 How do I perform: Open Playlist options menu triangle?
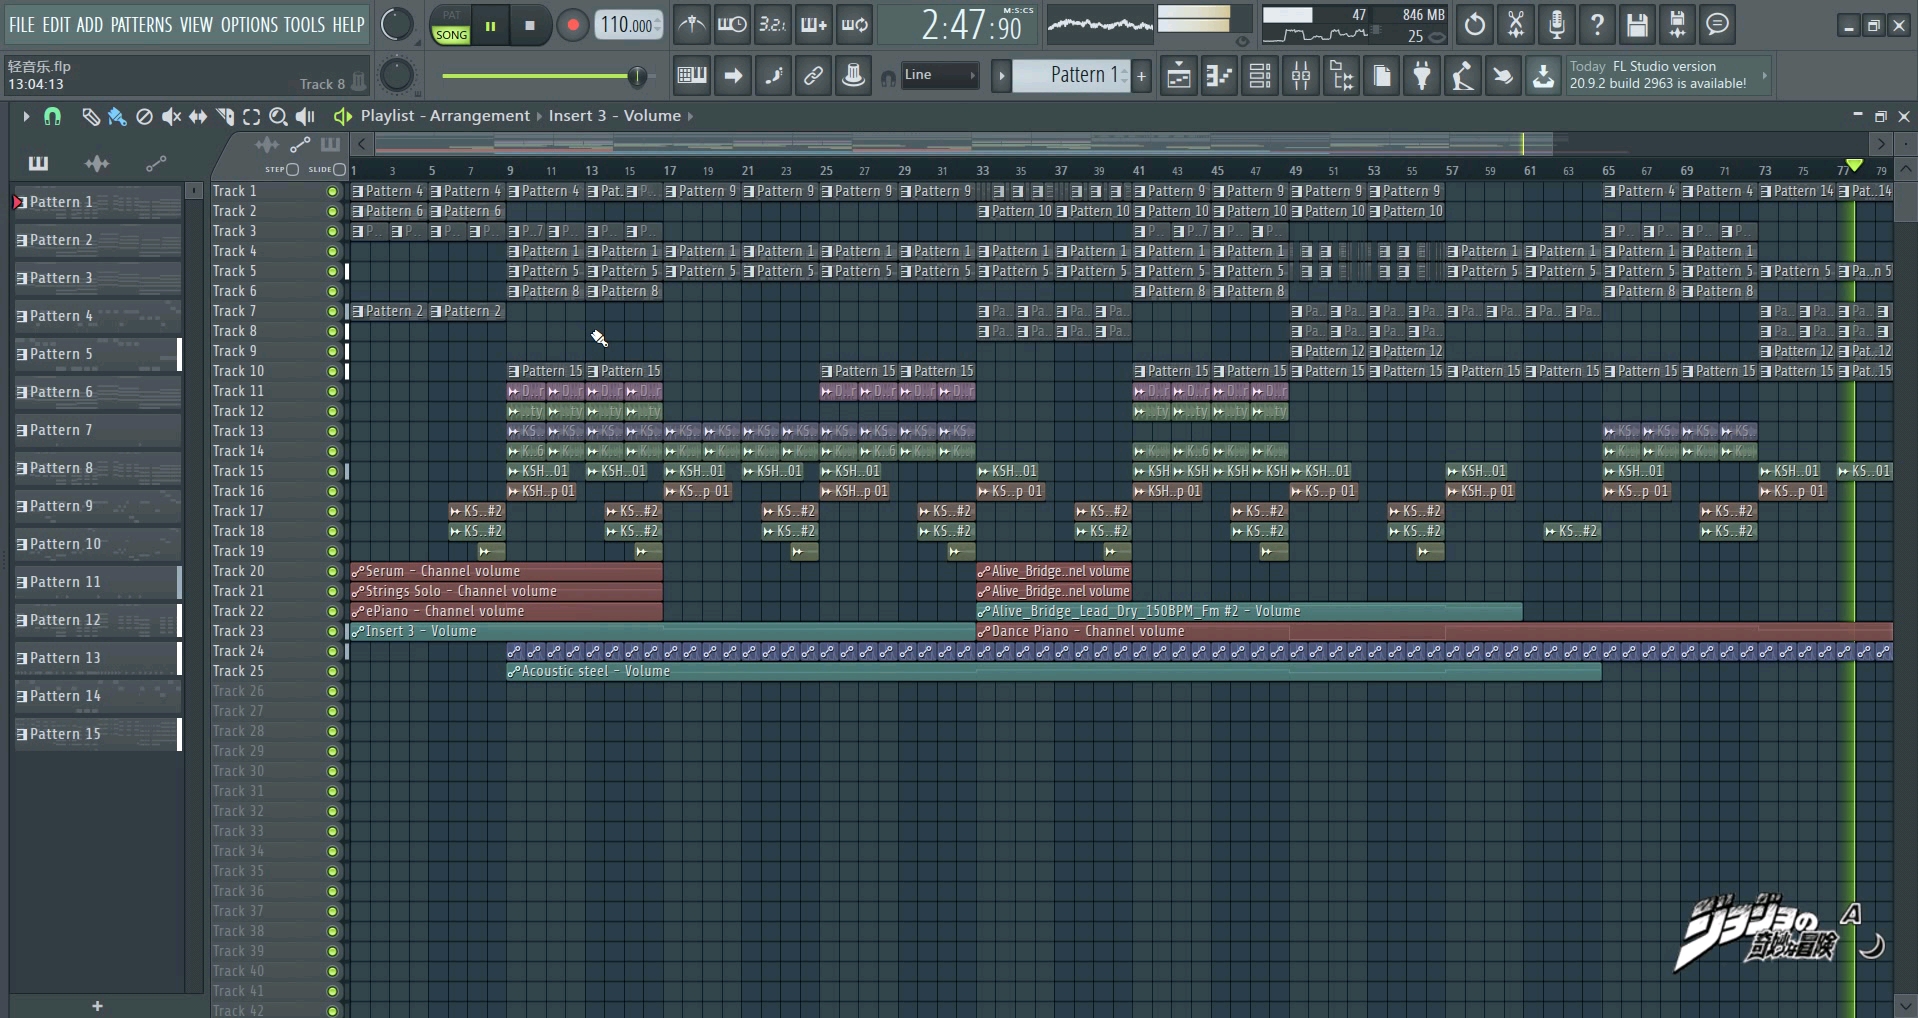(x=26, y=117)
